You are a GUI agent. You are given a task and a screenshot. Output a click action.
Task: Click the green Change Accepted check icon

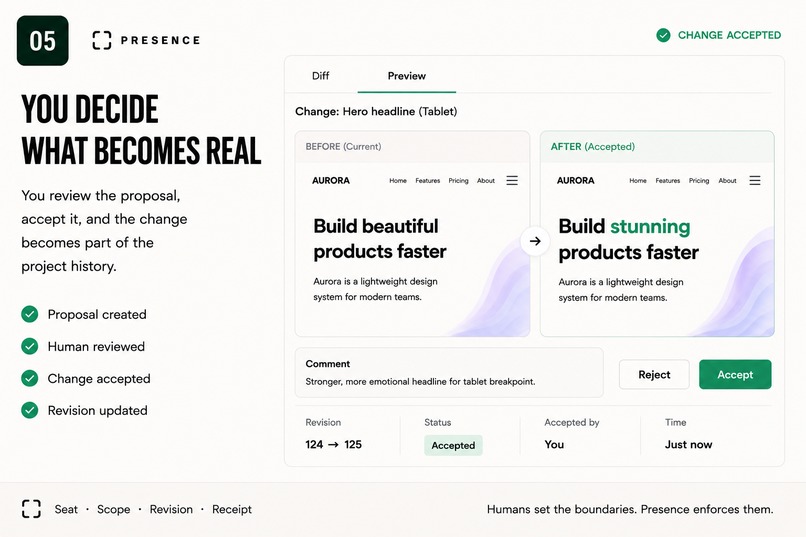click(663, 35)
